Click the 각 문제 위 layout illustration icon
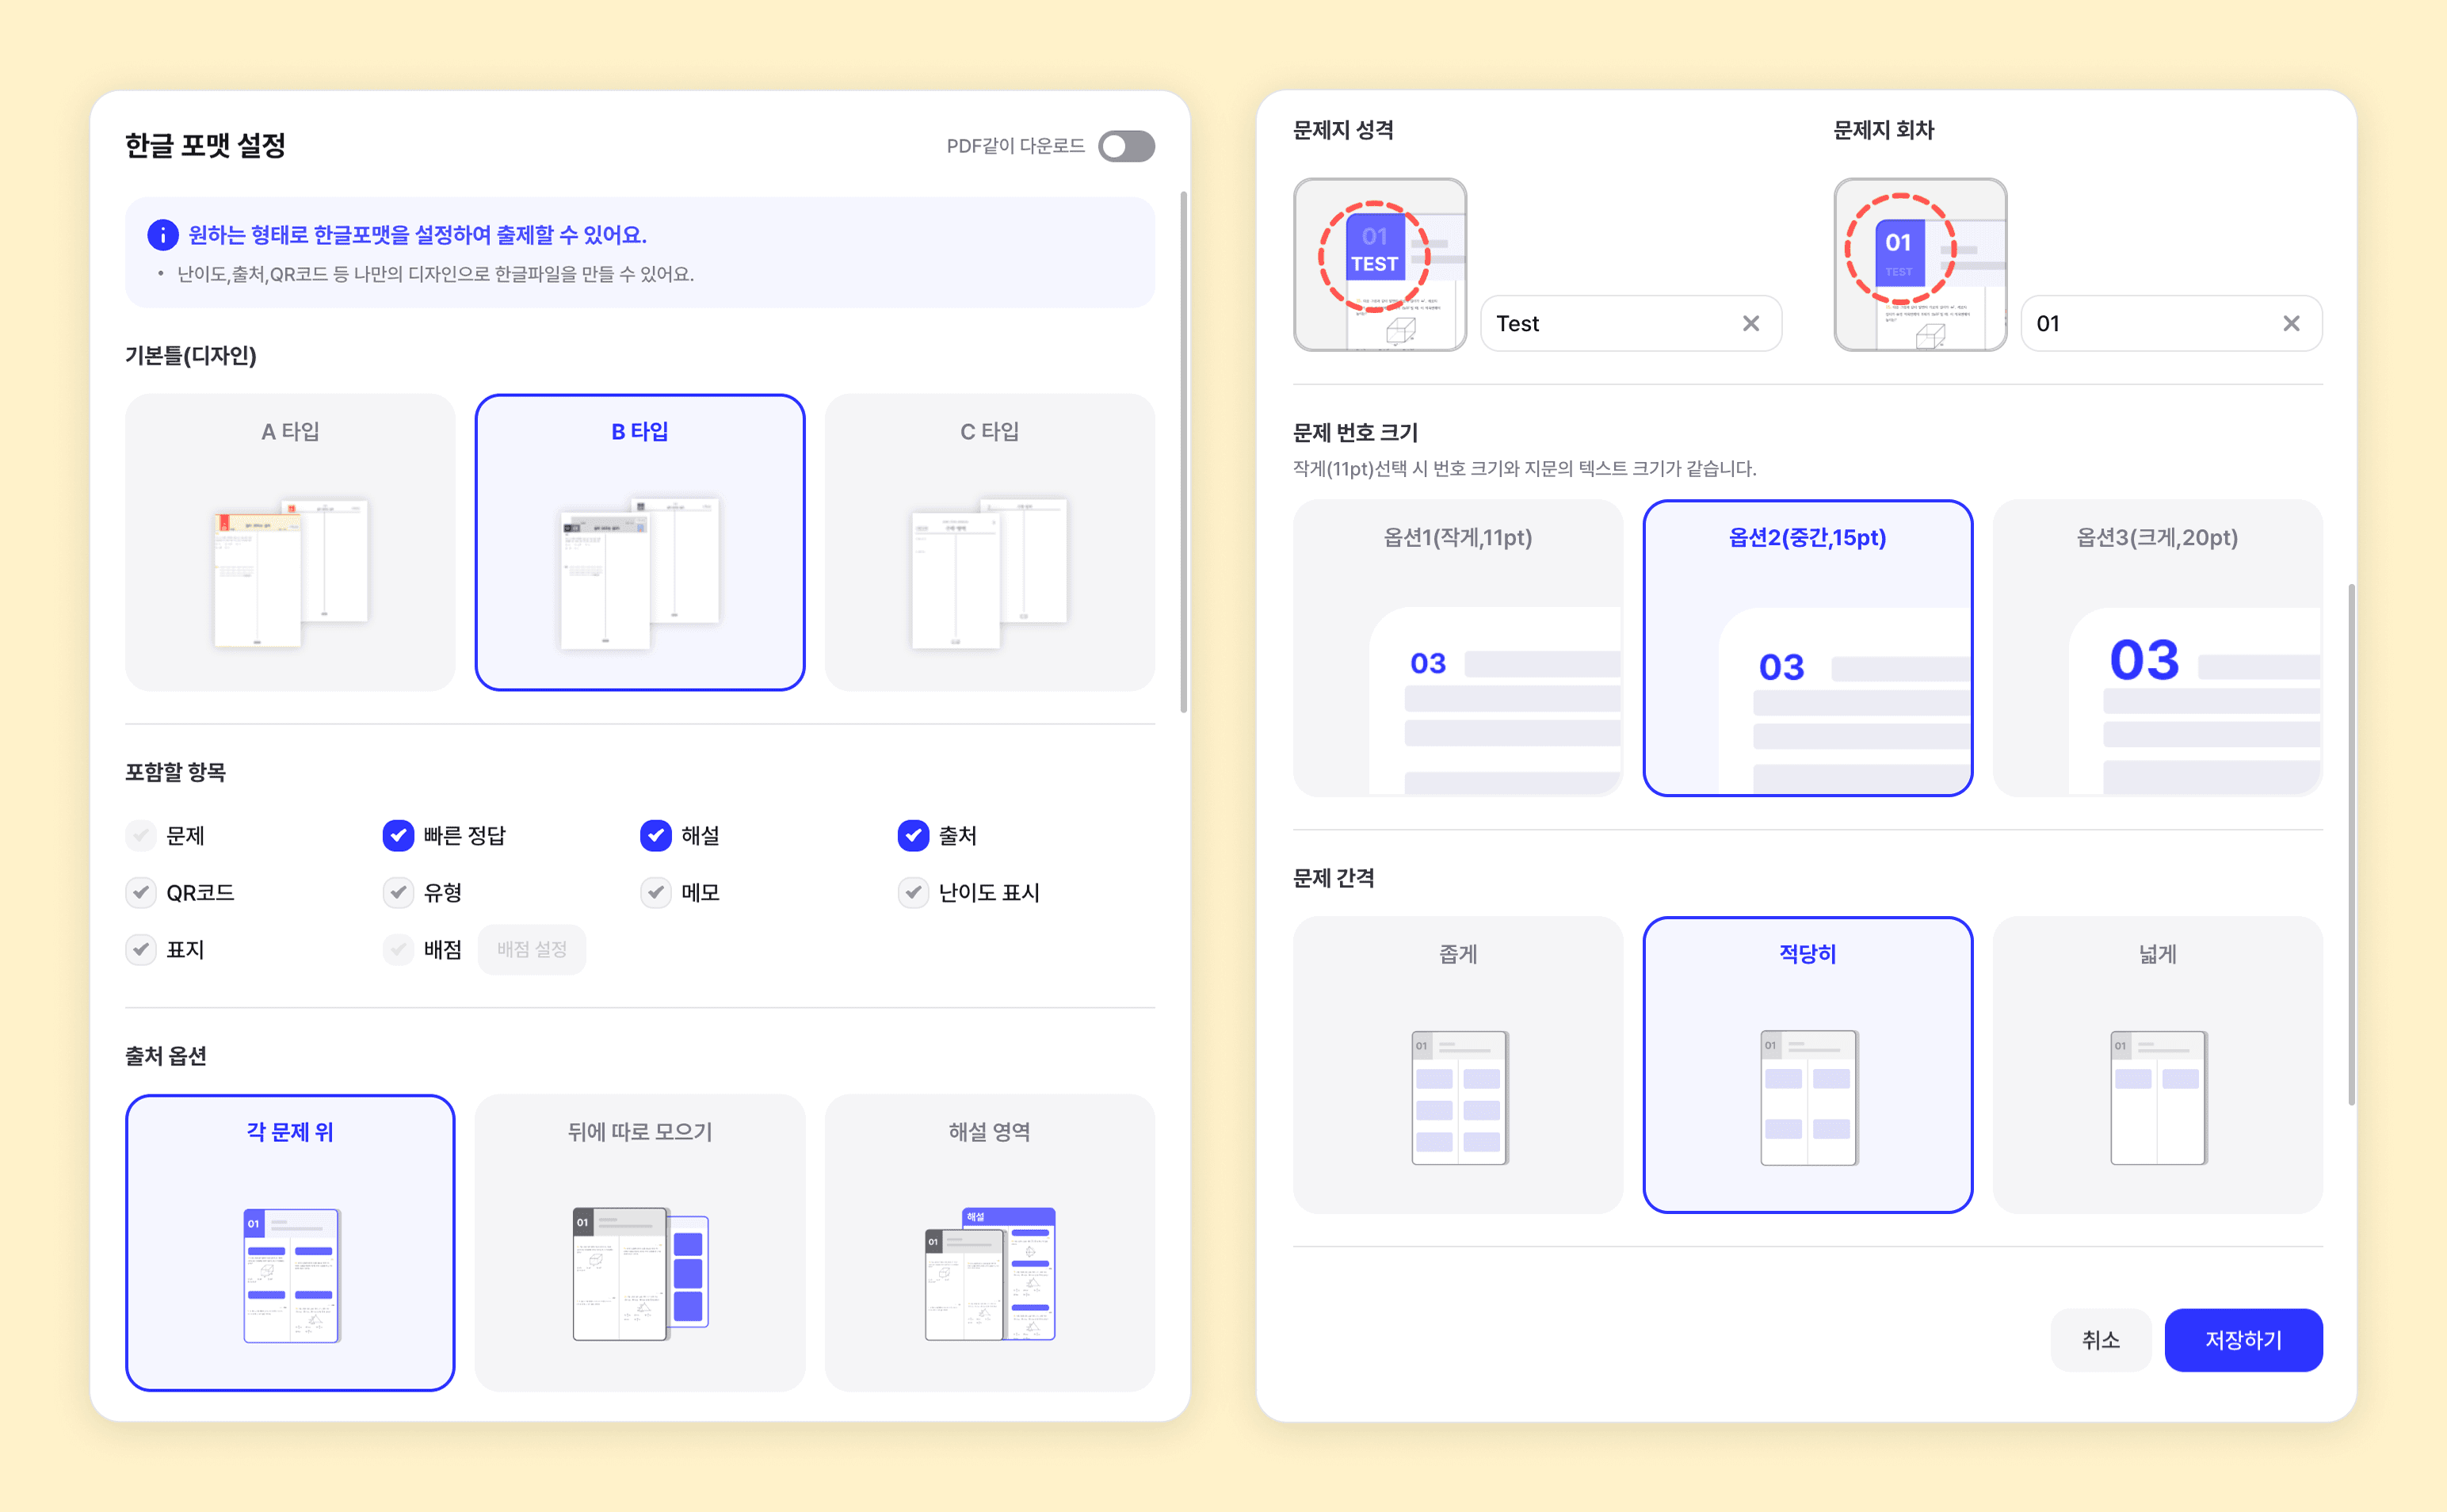 pos(292,1275)
